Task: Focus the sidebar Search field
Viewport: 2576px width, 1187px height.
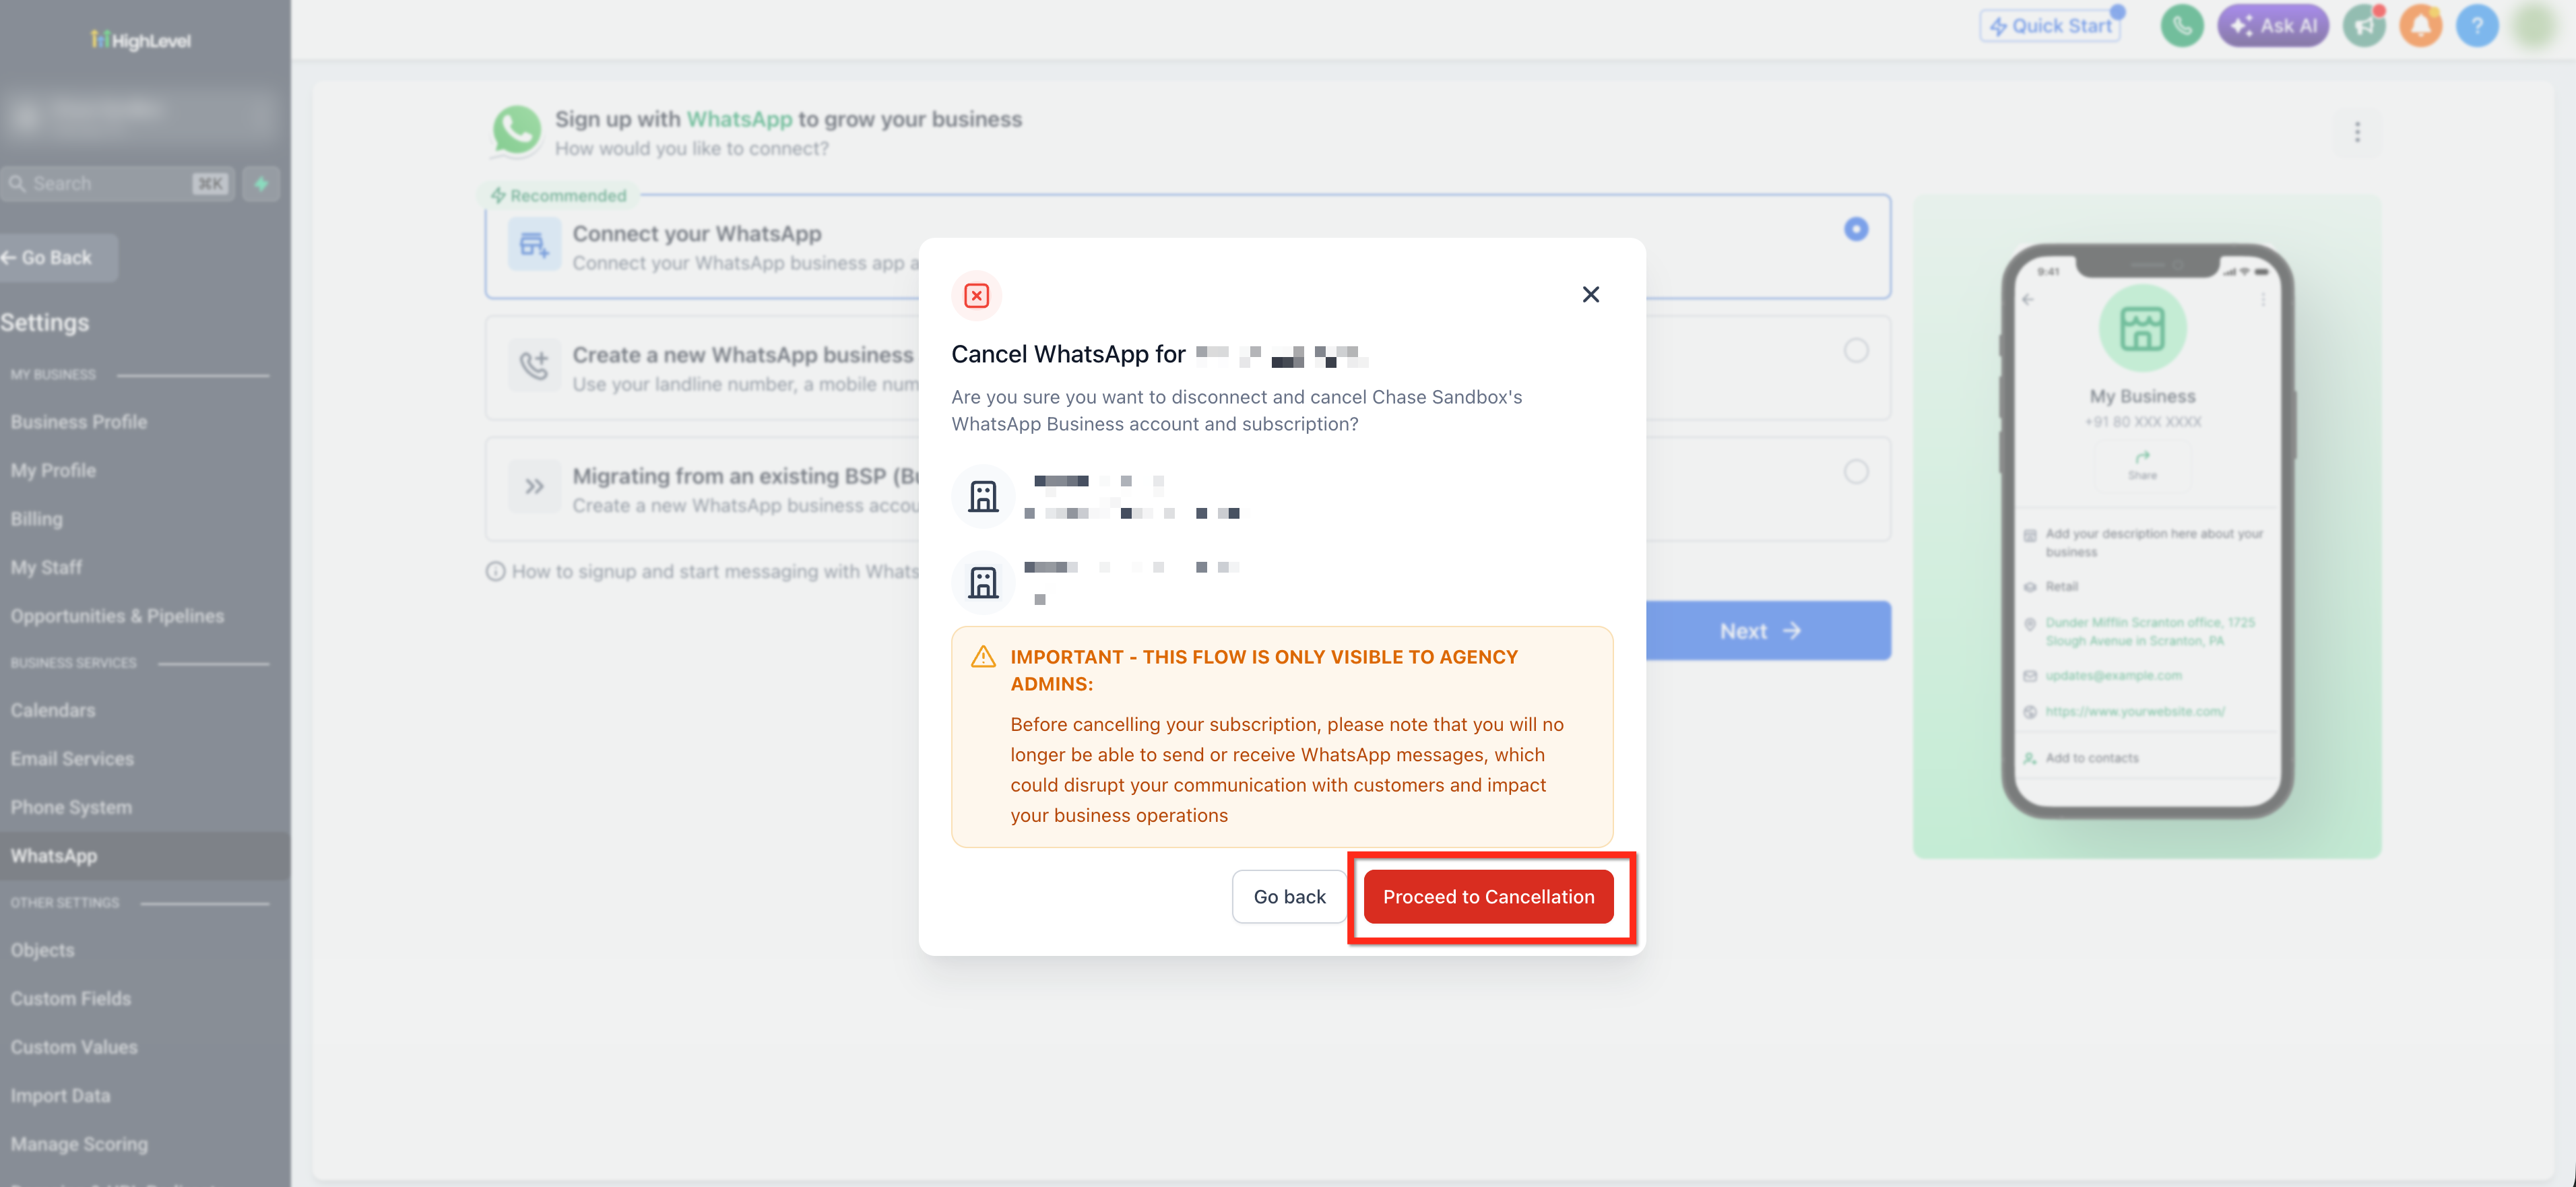Action: pyautogui.click(x=117, y=184)
